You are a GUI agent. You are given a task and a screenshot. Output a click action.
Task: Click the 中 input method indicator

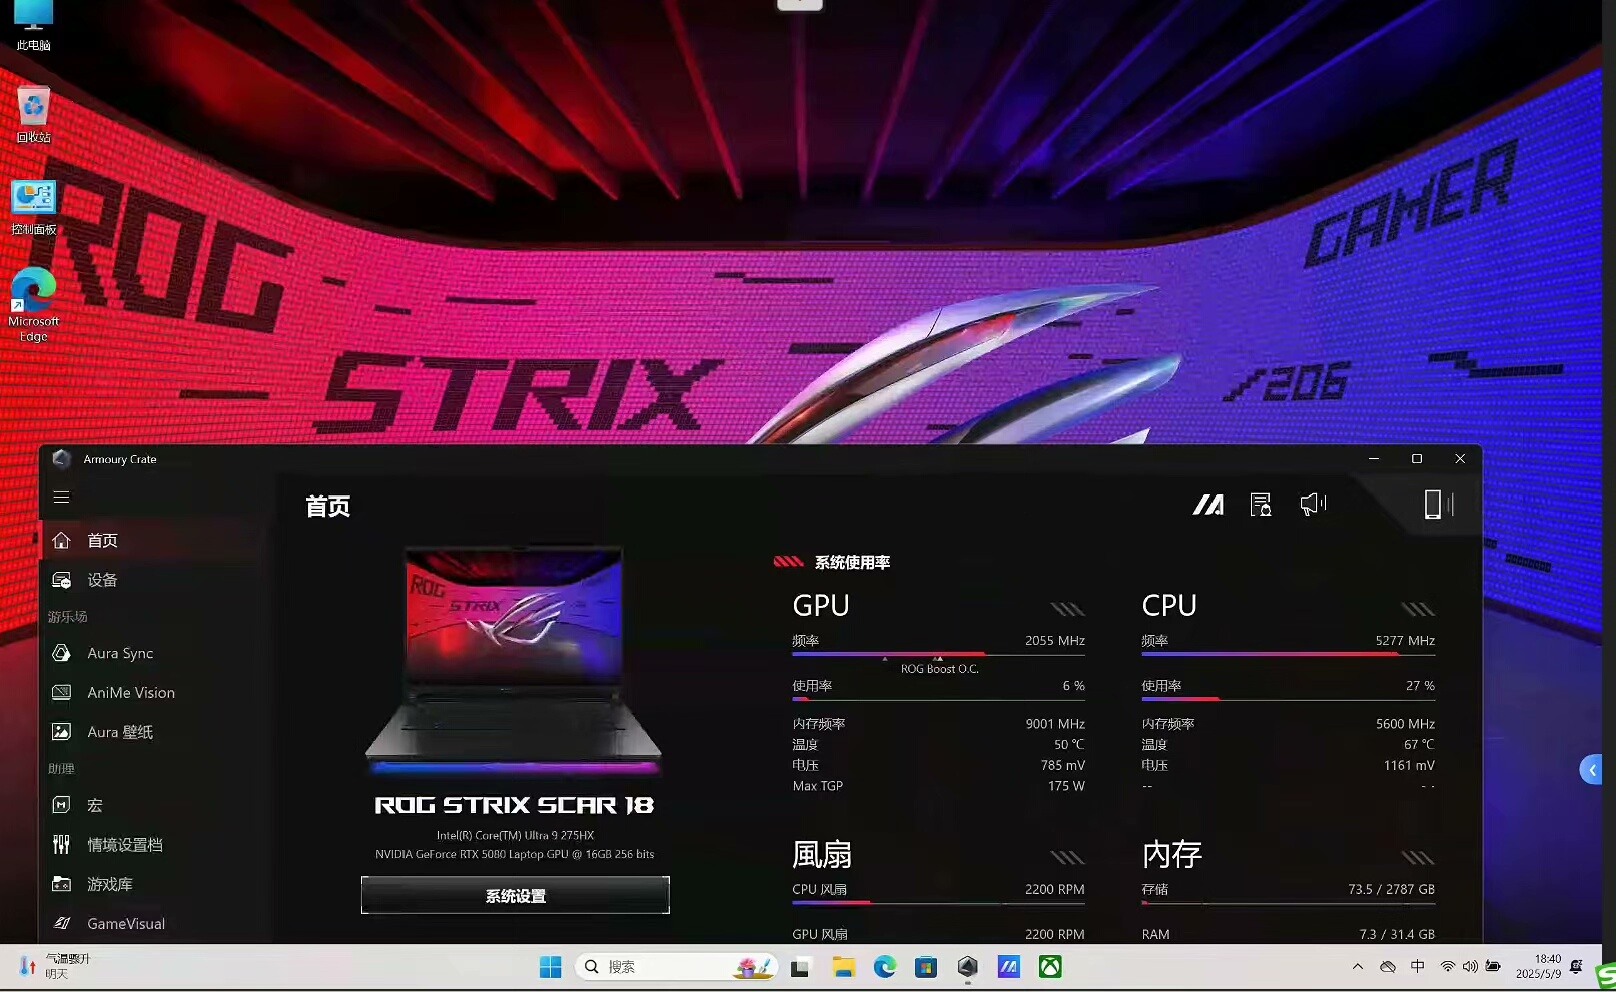coord(1418,966)
